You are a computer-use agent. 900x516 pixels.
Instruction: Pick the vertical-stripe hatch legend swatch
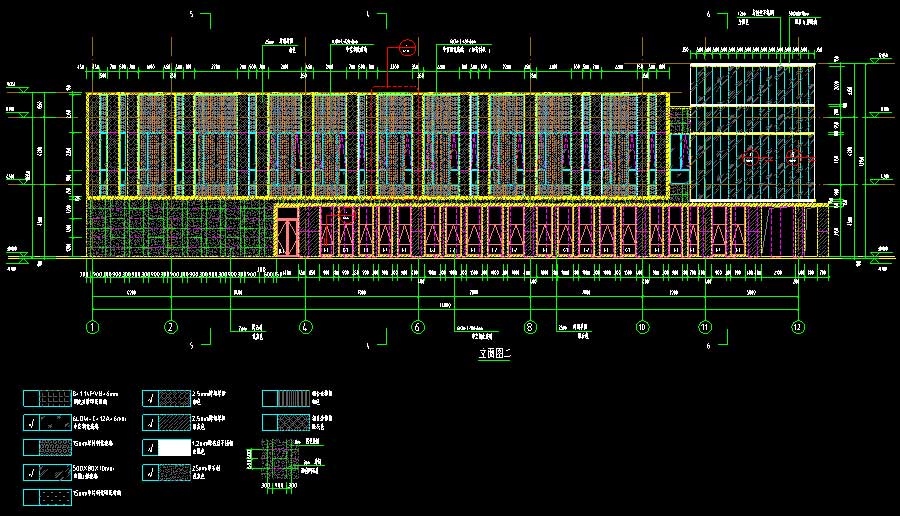pyautogui.click(x=293, y=398)
